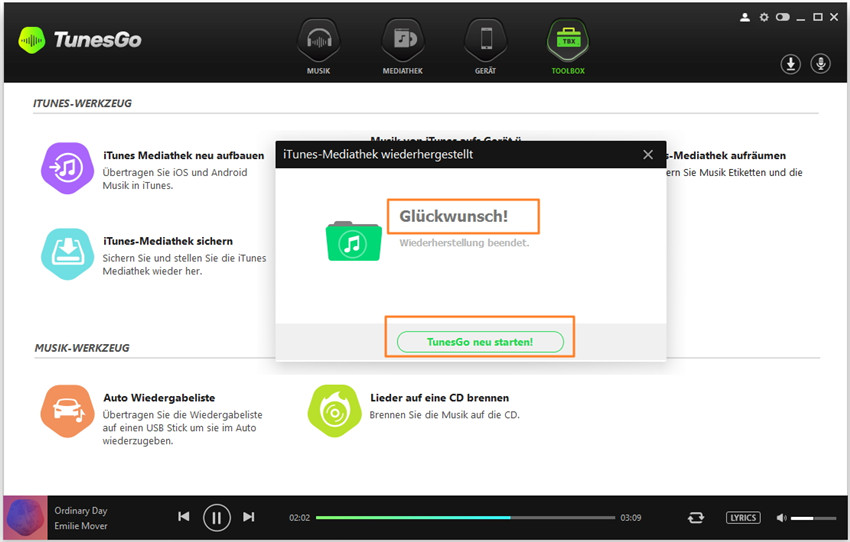Open the Musik tab in the top navigation
This screenshot has width=850, height=542.
pyautogui.click(x=318, y=47)
